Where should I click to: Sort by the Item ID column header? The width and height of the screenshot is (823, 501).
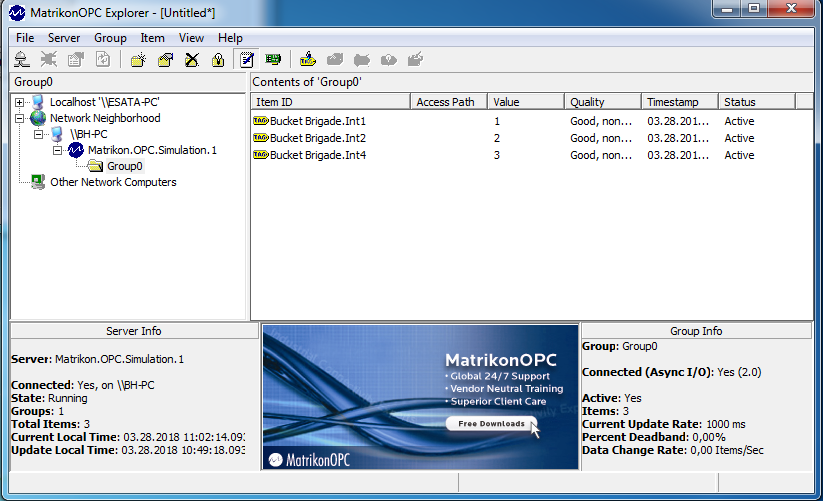click(331, 102)
